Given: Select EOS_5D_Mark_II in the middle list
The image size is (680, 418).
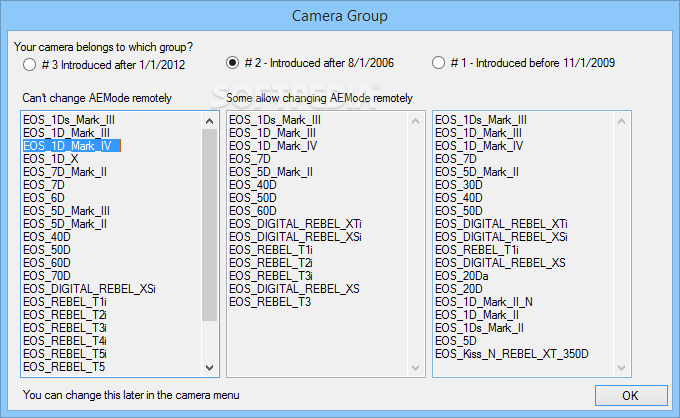Looking at the screenshot, I should [x=271, y=172].
